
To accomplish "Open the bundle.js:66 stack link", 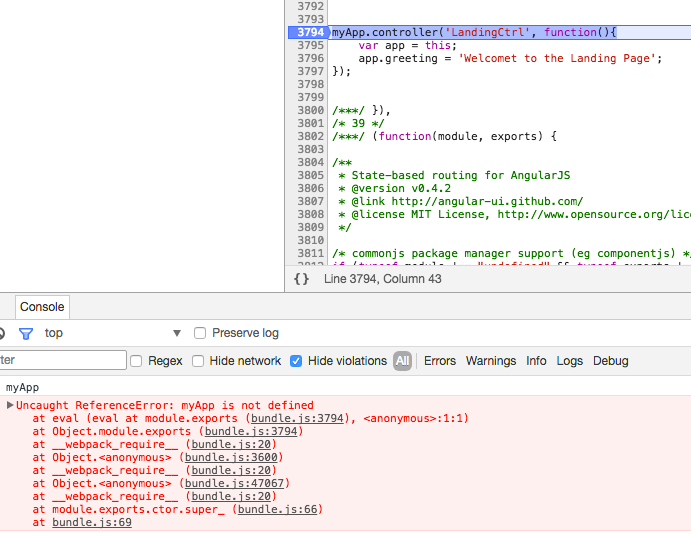I will (277, 509).
